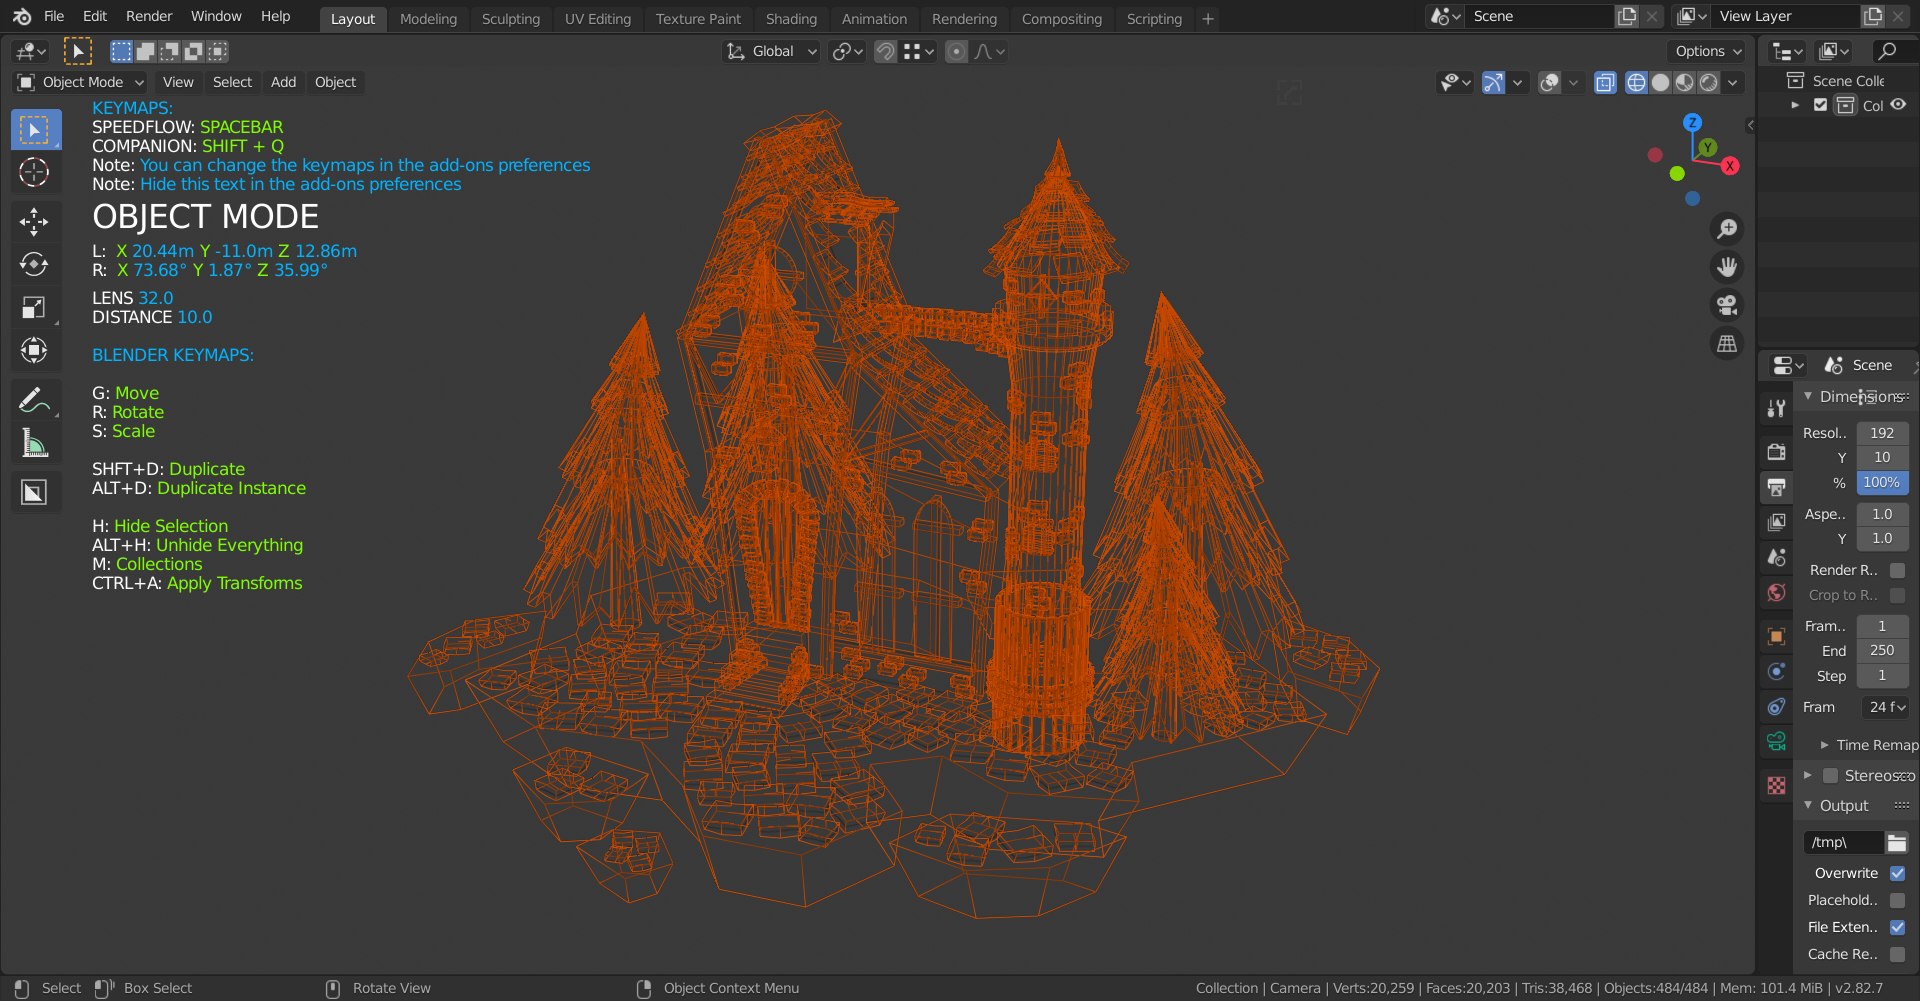Open the Add menu in the viewport header

click(283, 82)
